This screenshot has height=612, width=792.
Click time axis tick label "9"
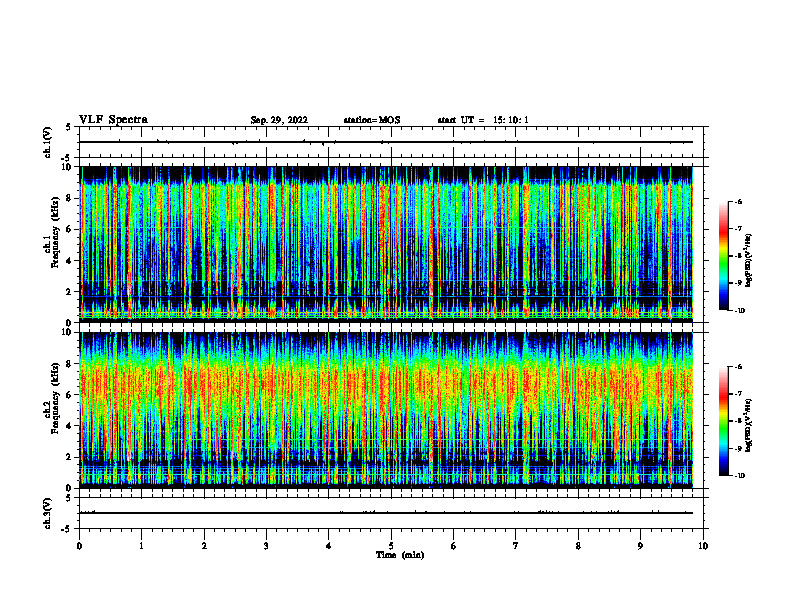point(640,546)
